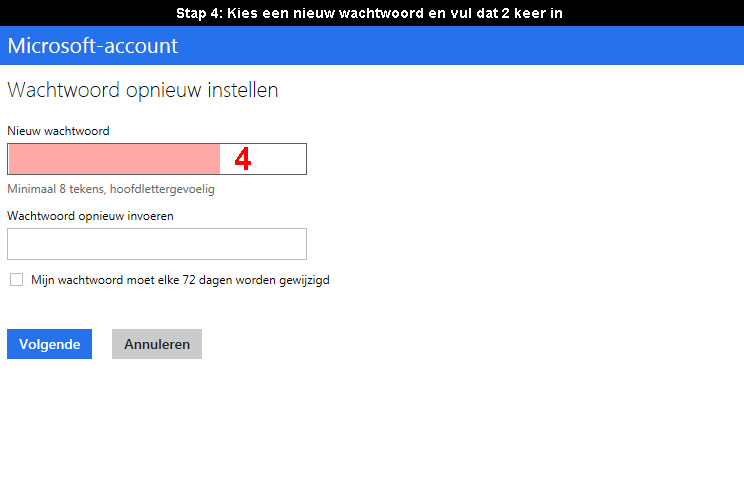
Task: Click the Nieuw wachtwoord input field
Action: pyautogui.click(x=157, y=159)
